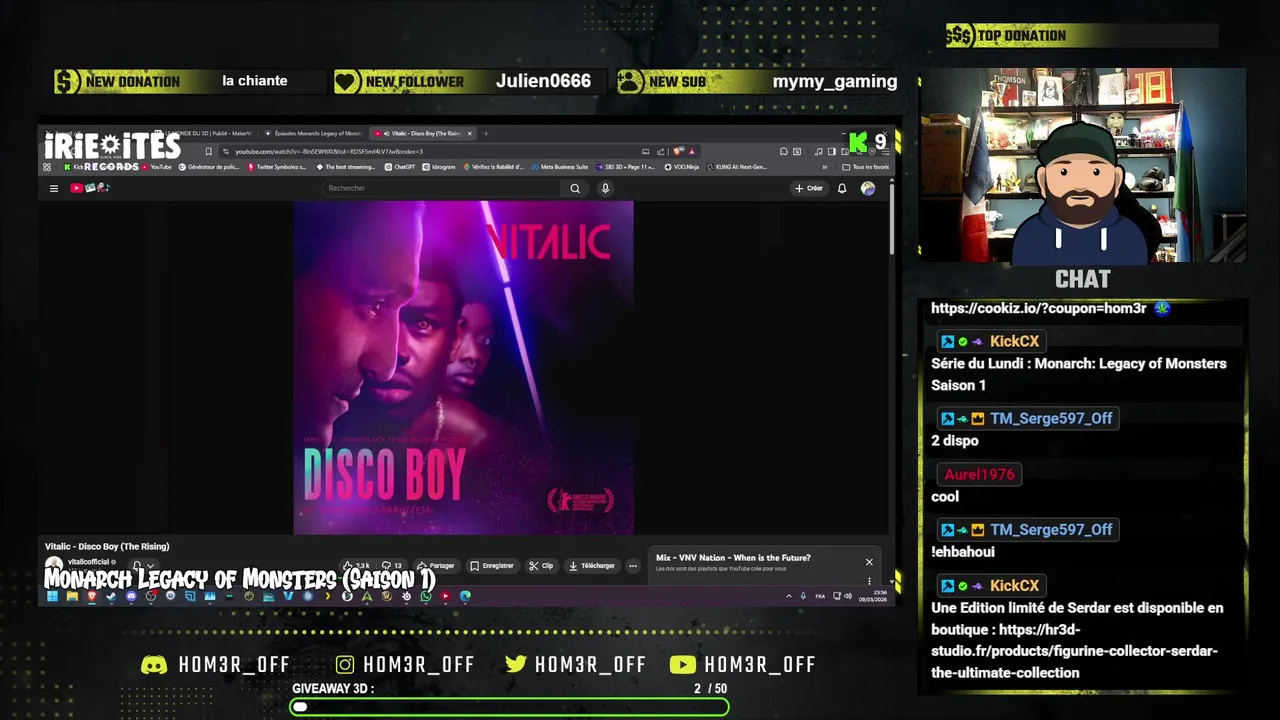The height and width of the screenshot is (720, 1280).
Task: Click Aurel1976 username in chat
Action: pos(979,474)
